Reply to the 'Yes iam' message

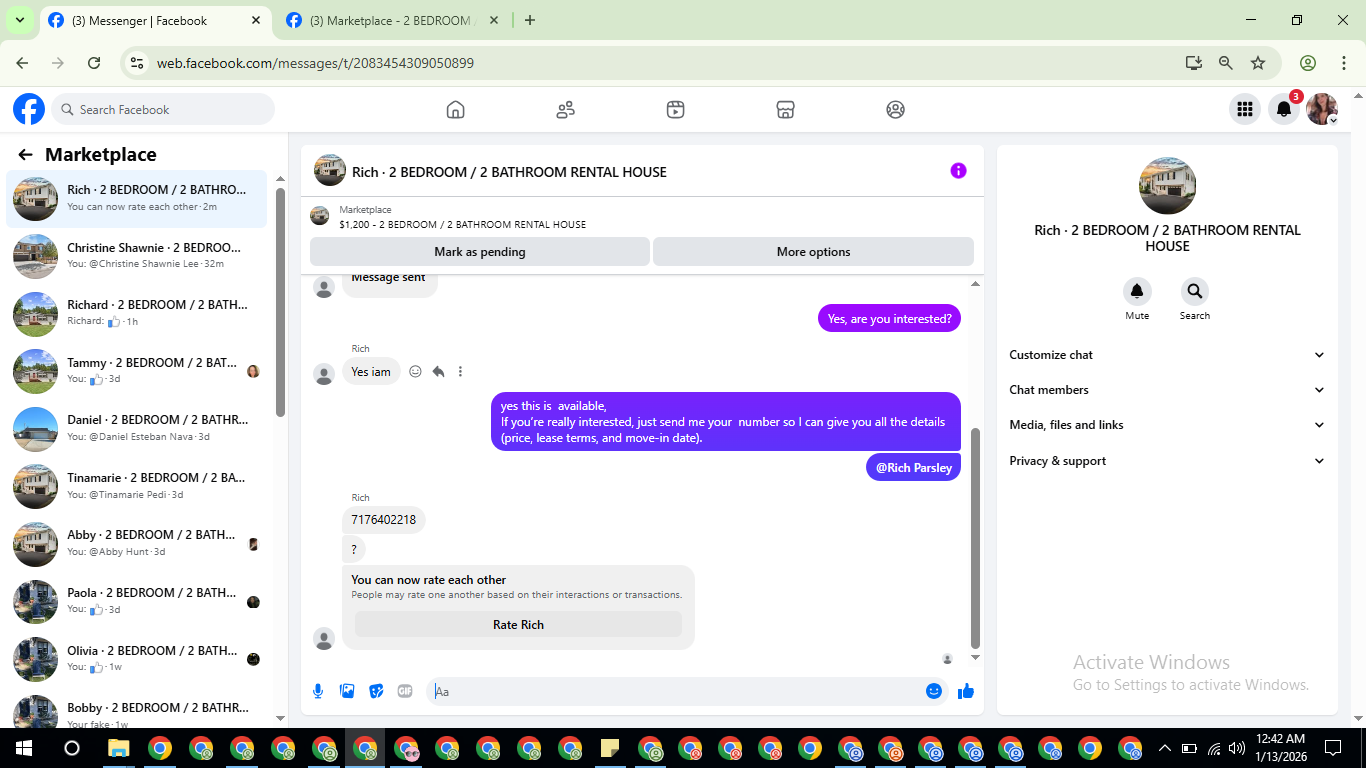[438, 372]
